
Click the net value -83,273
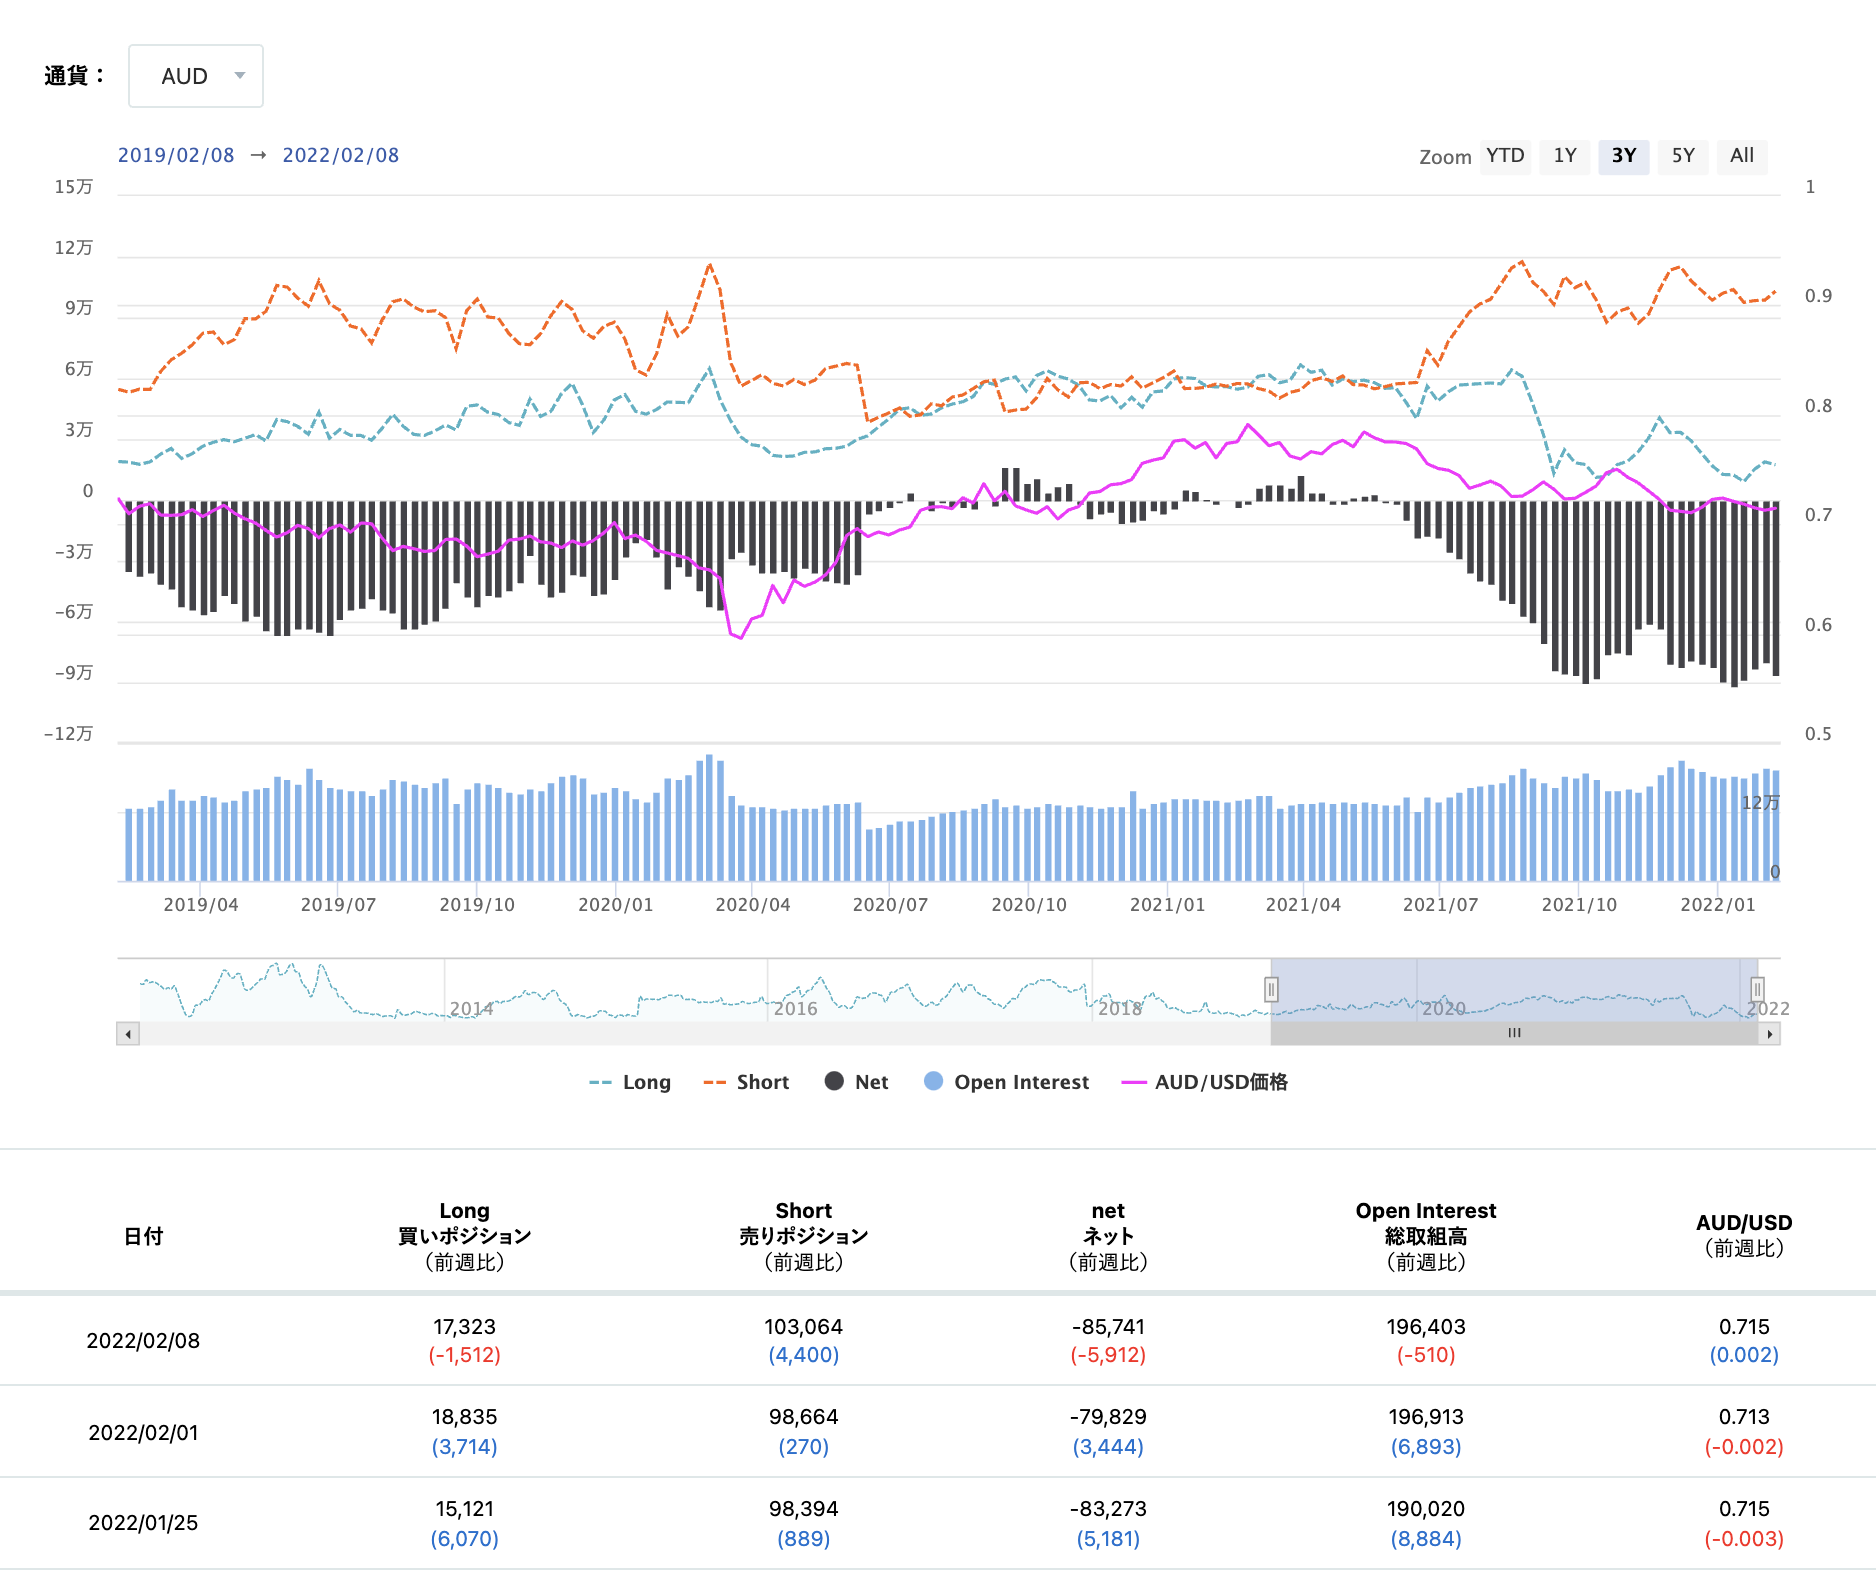pyautogui.click(x=1108, y=1509)
